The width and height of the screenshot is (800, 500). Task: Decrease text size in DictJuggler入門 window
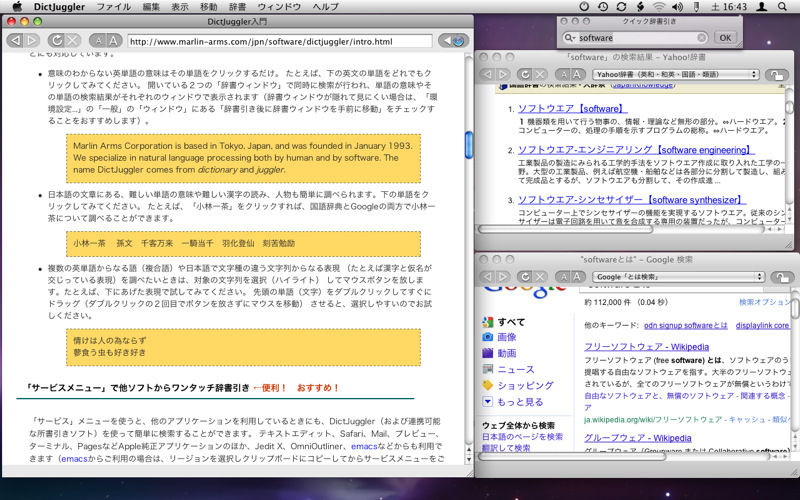click(98, 41)
